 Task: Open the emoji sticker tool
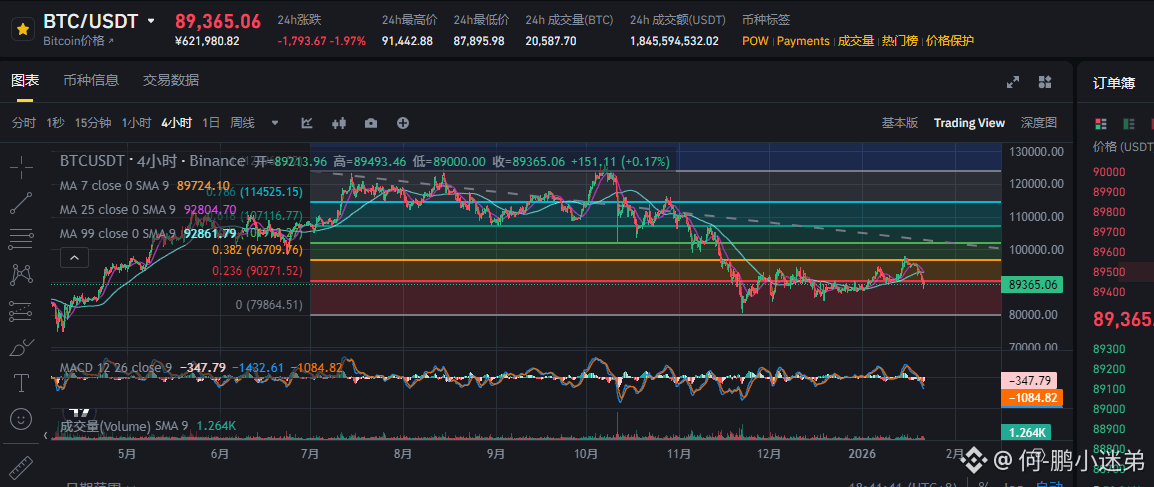[x=21, y=419]
